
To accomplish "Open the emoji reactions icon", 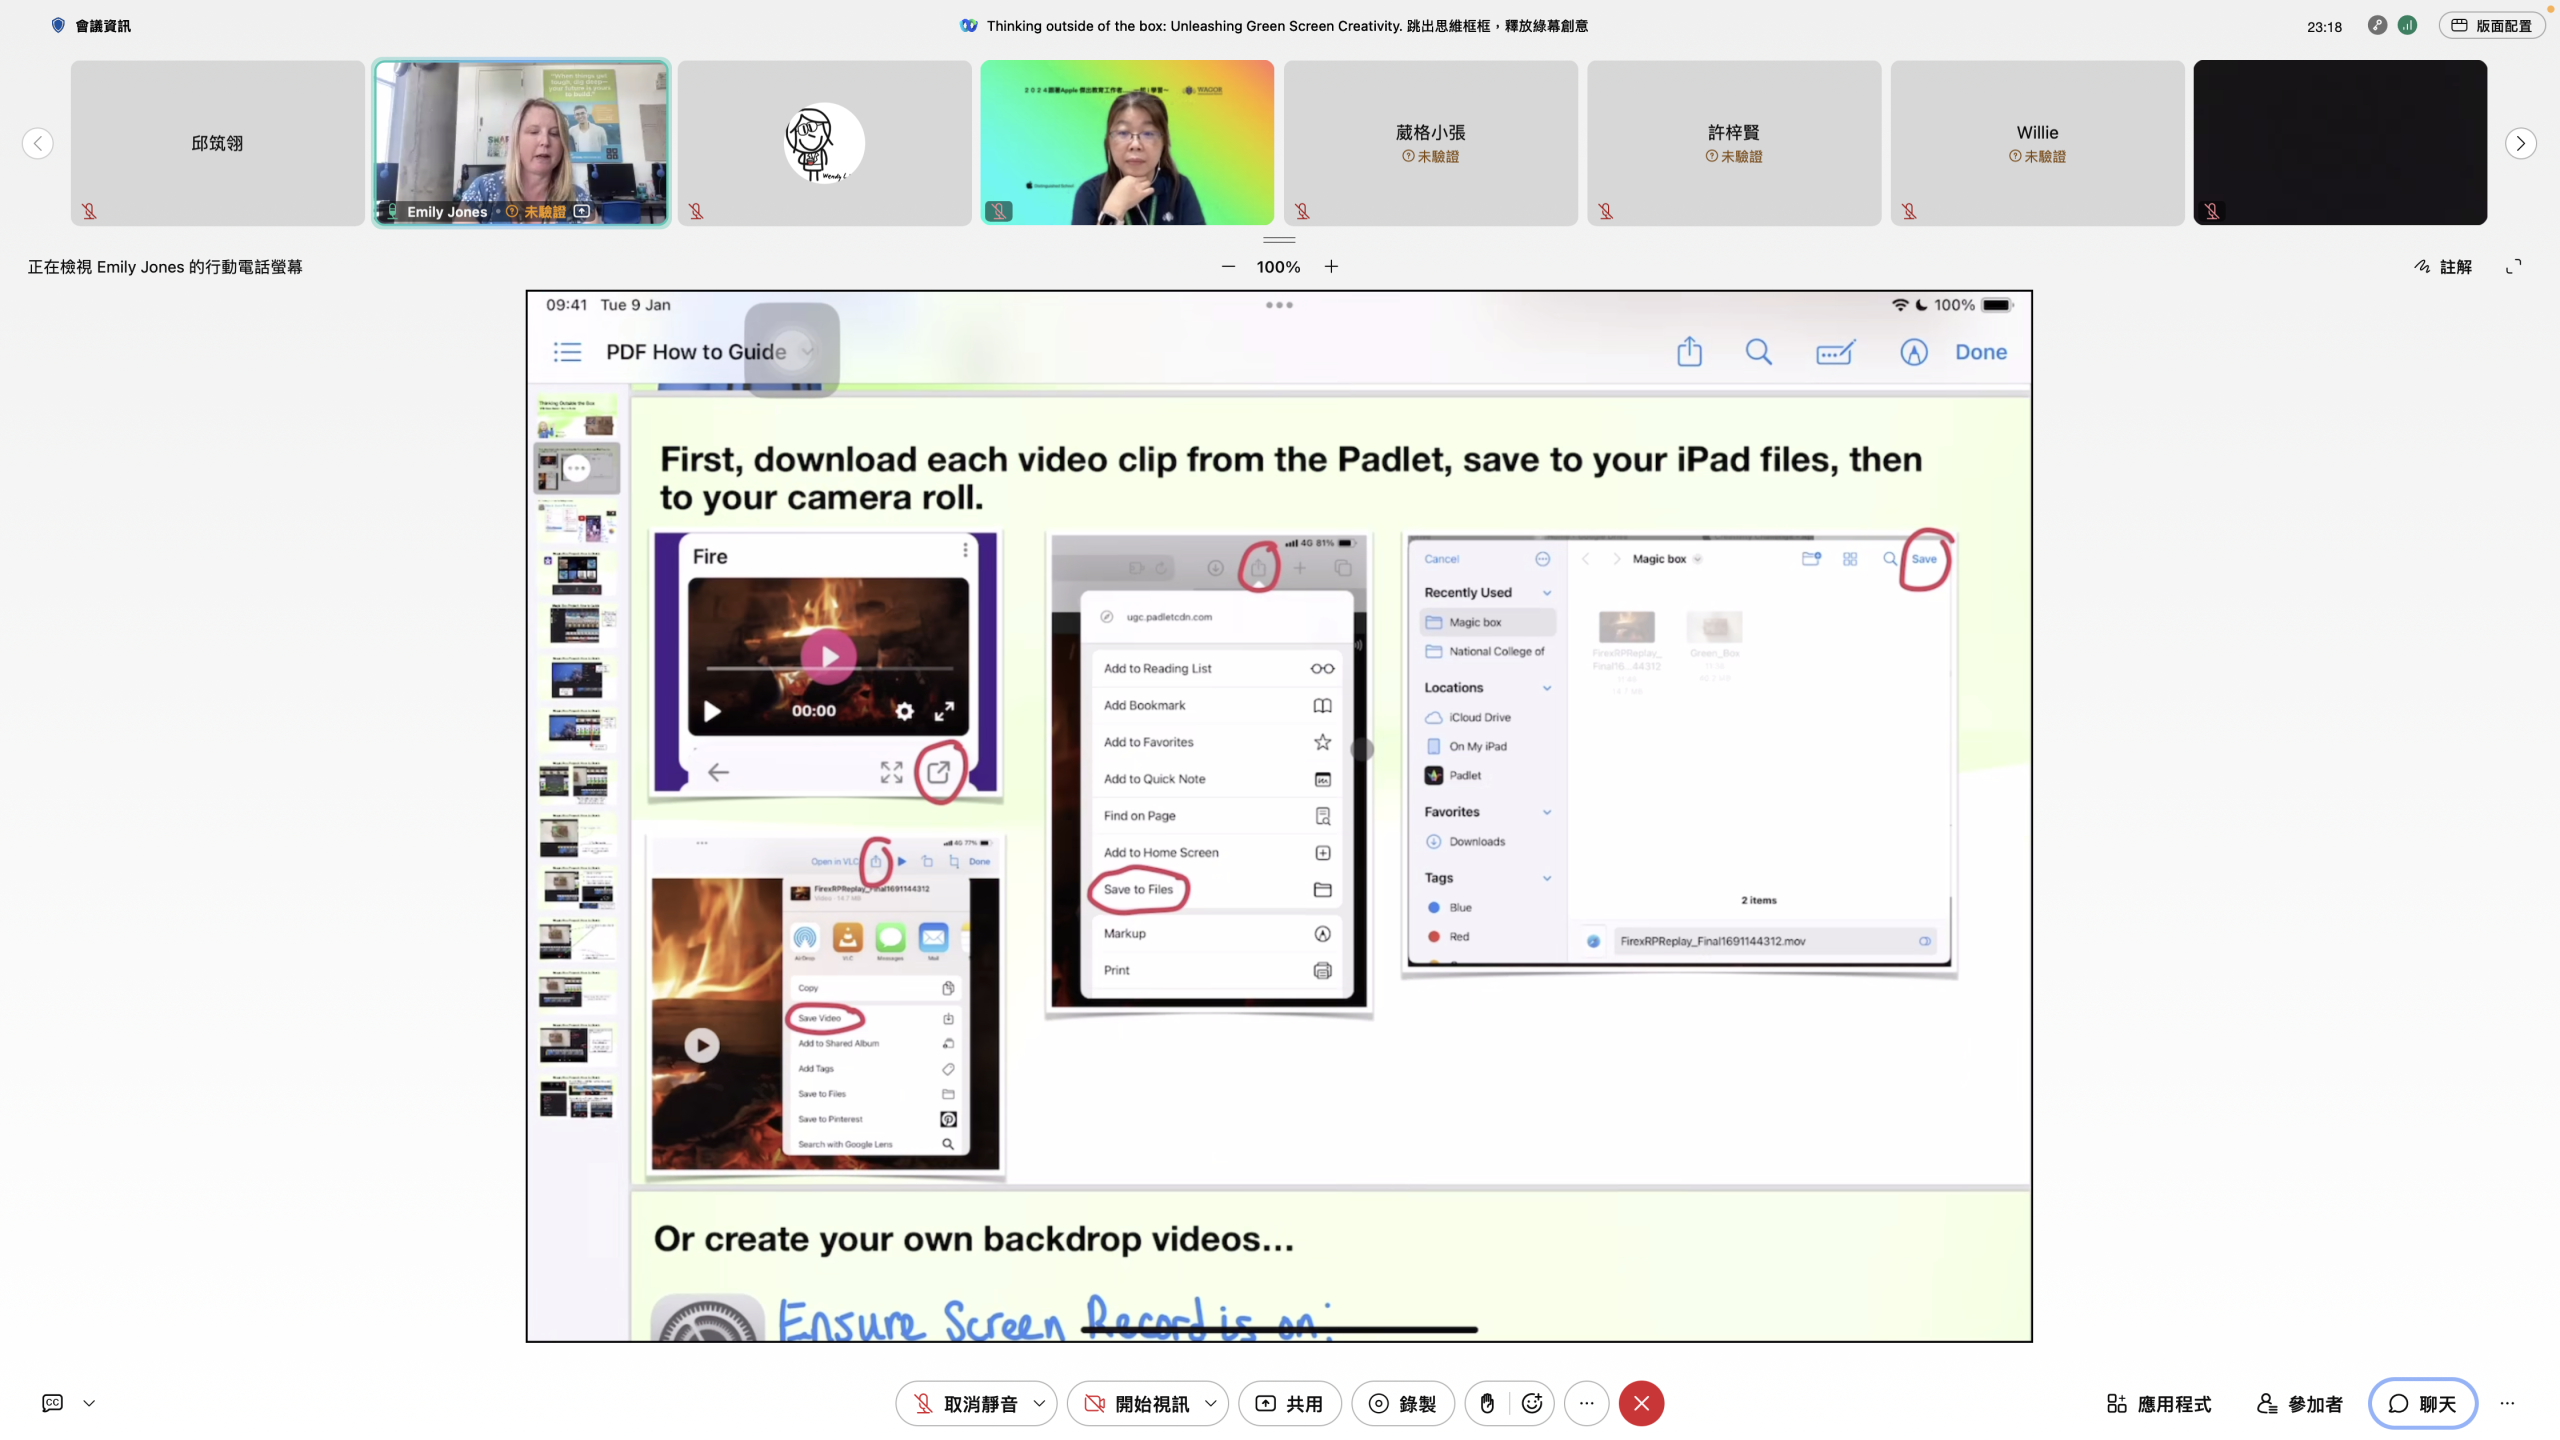I will tap(1531, 1403).
